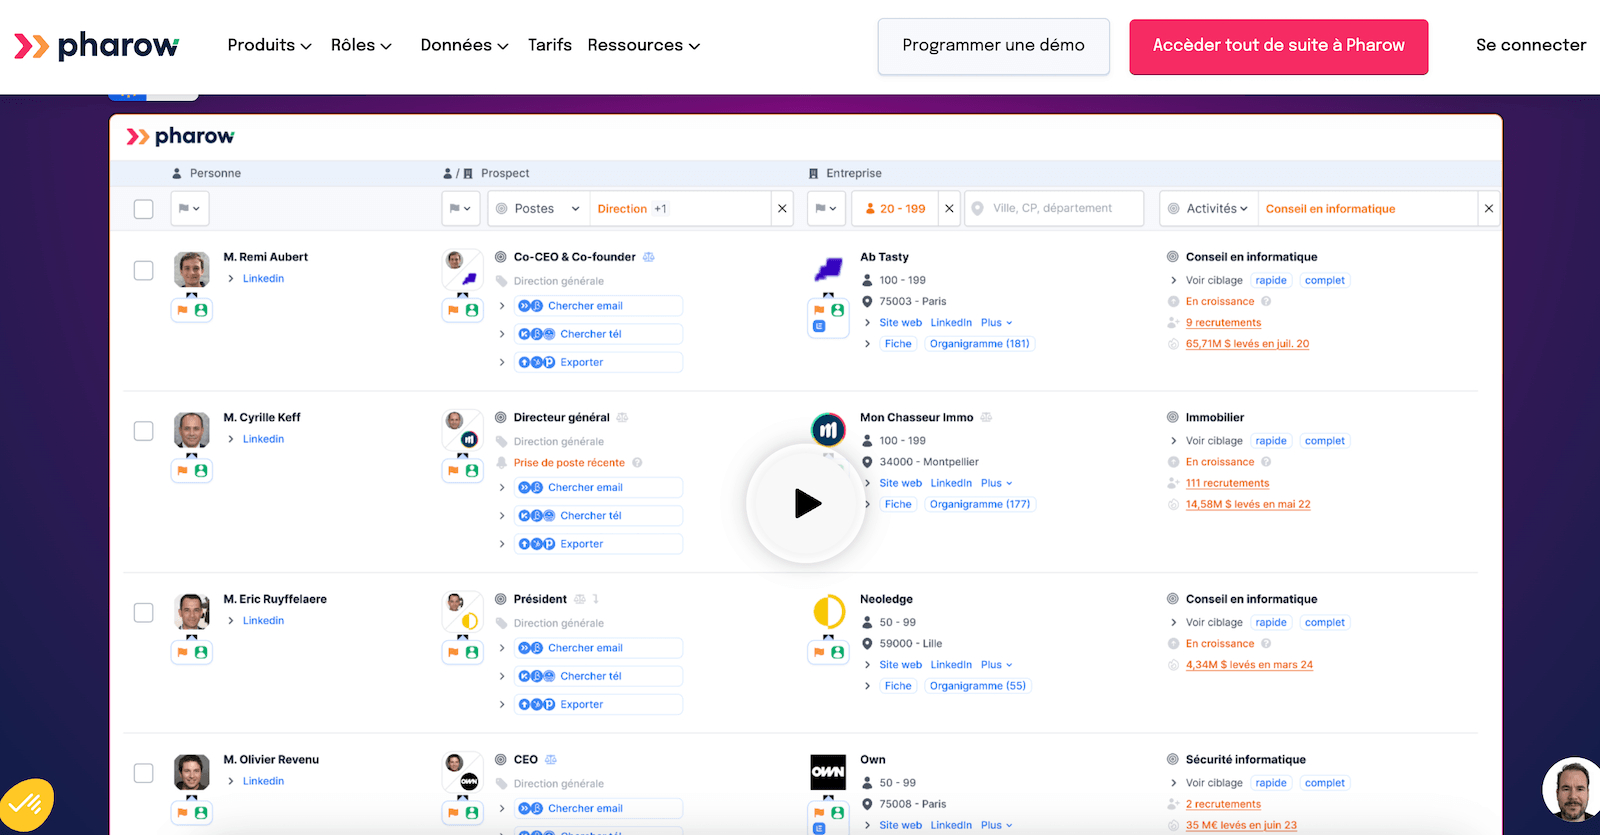Open the Entreprise flag filter dropdown
Viewport: 1600px width, 835px height.
pos(826,209)
